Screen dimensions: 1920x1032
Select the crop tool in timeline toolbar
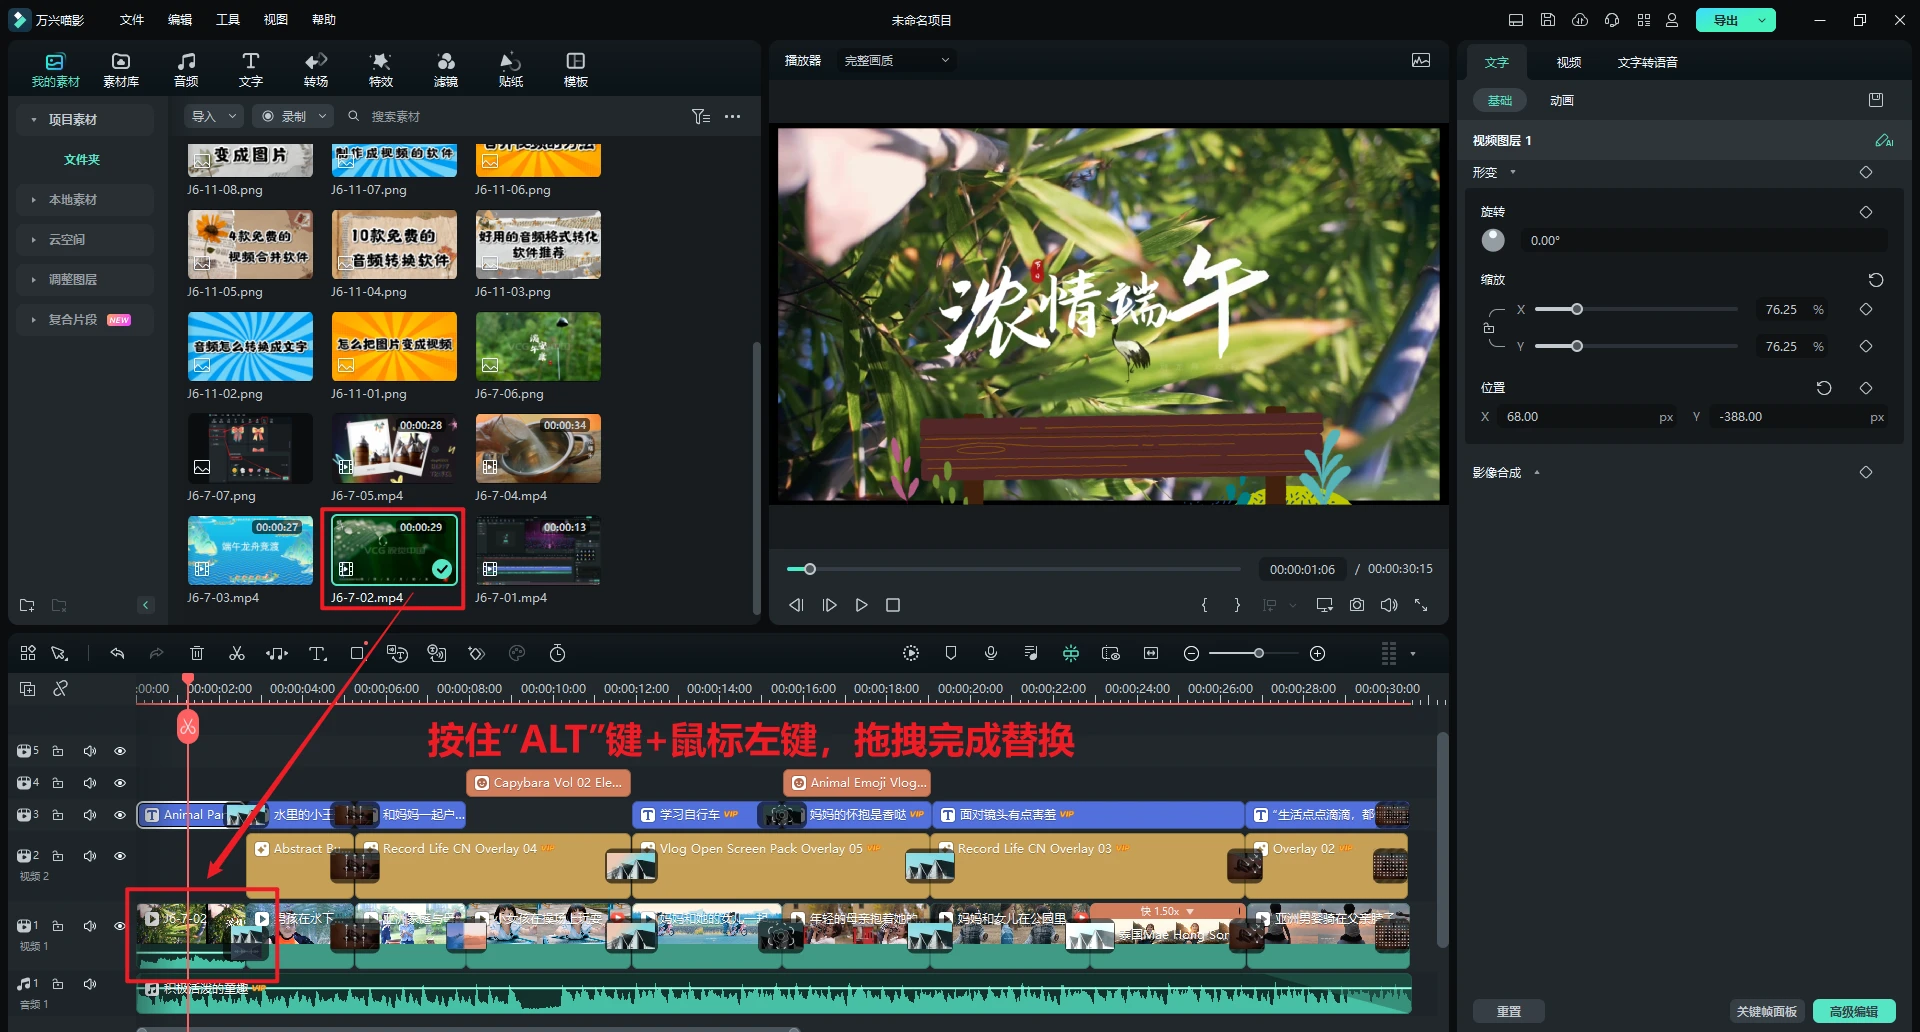pos(357,653)
